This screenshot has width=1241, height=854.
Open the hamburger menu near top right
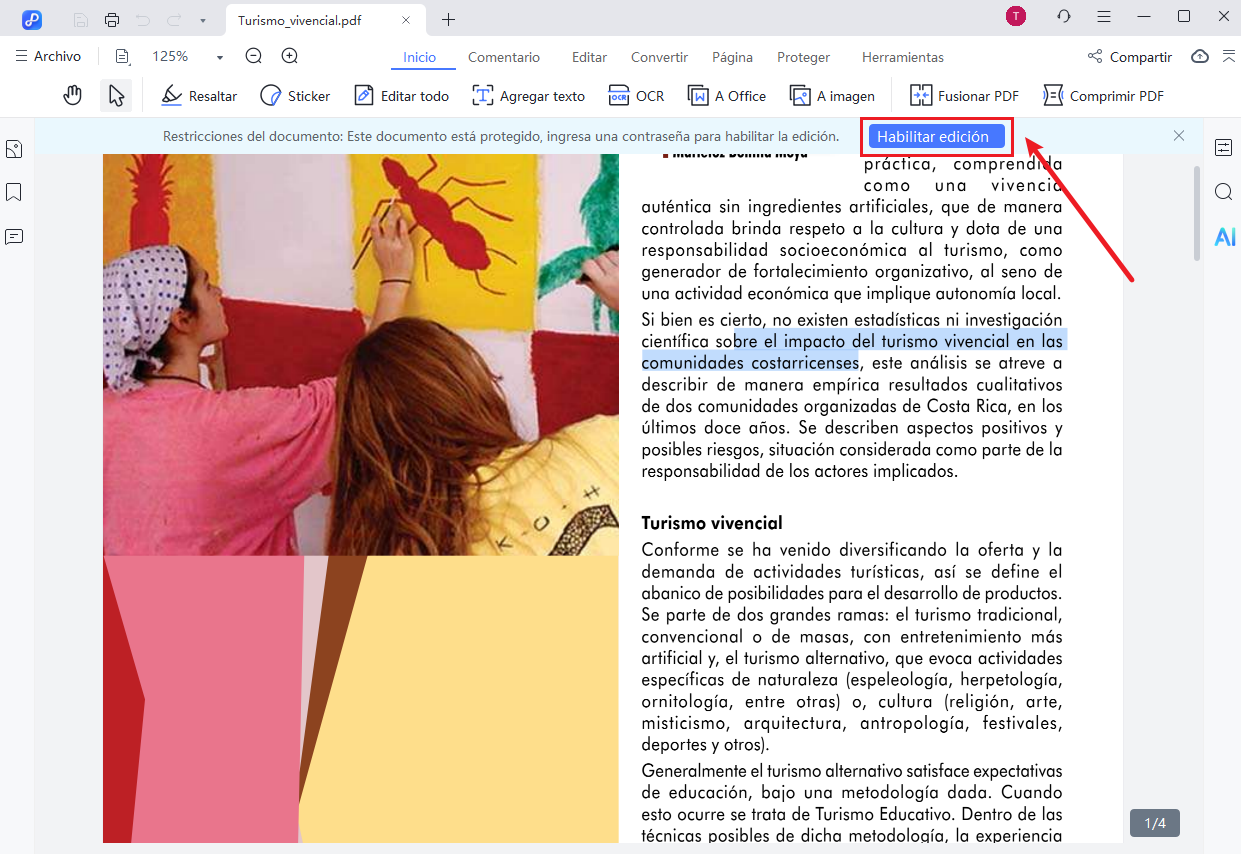click(1104, 16)
